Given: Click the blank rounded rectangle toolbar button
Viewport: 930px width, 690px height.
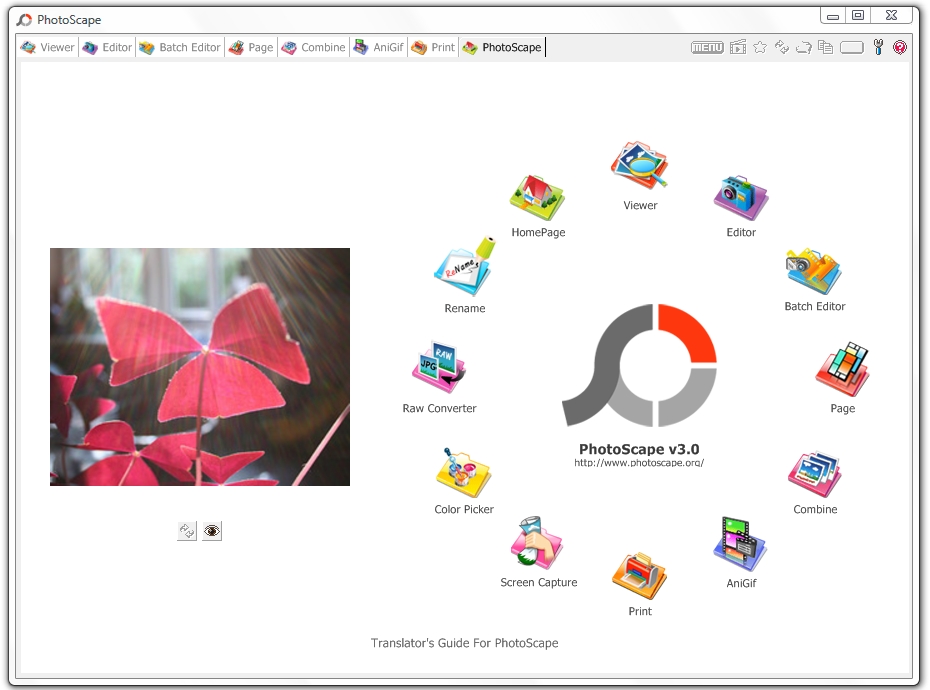Looking at the screenshot, I should point(852,47).
